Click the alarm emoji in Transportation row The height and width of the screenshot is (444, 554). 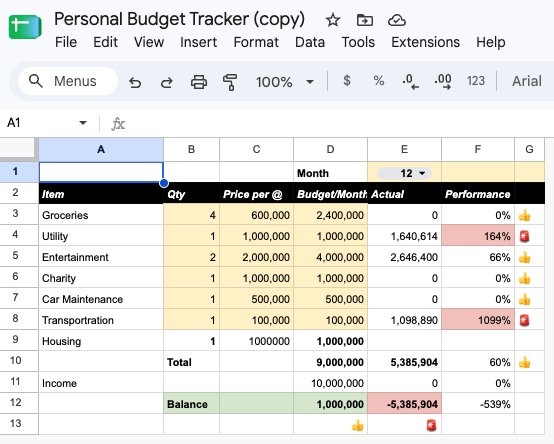click(525, 320)
